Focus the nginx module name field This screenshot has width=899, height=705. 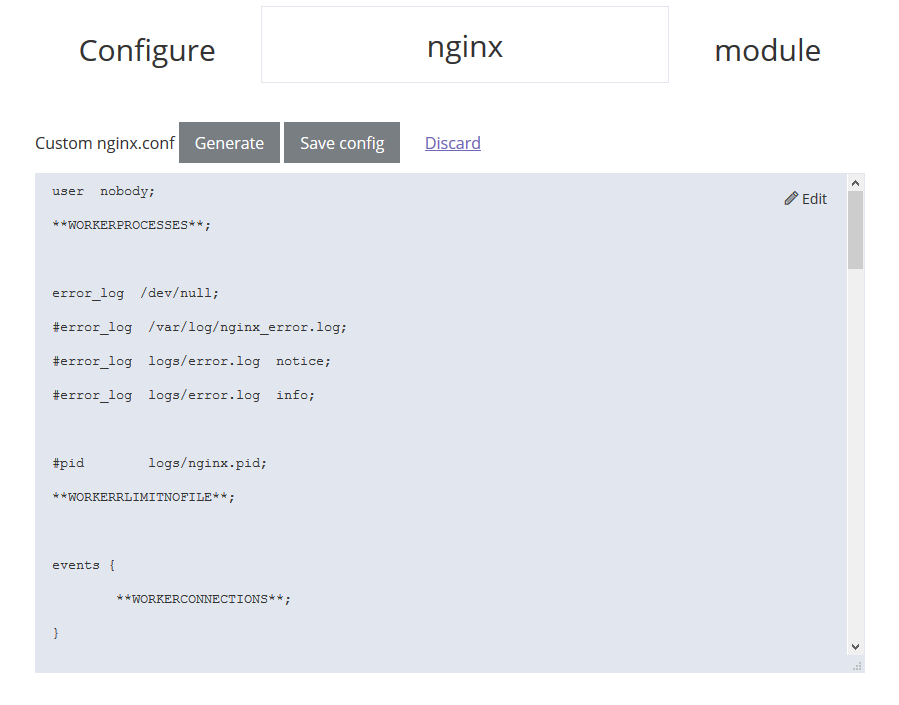click(465, 45)
